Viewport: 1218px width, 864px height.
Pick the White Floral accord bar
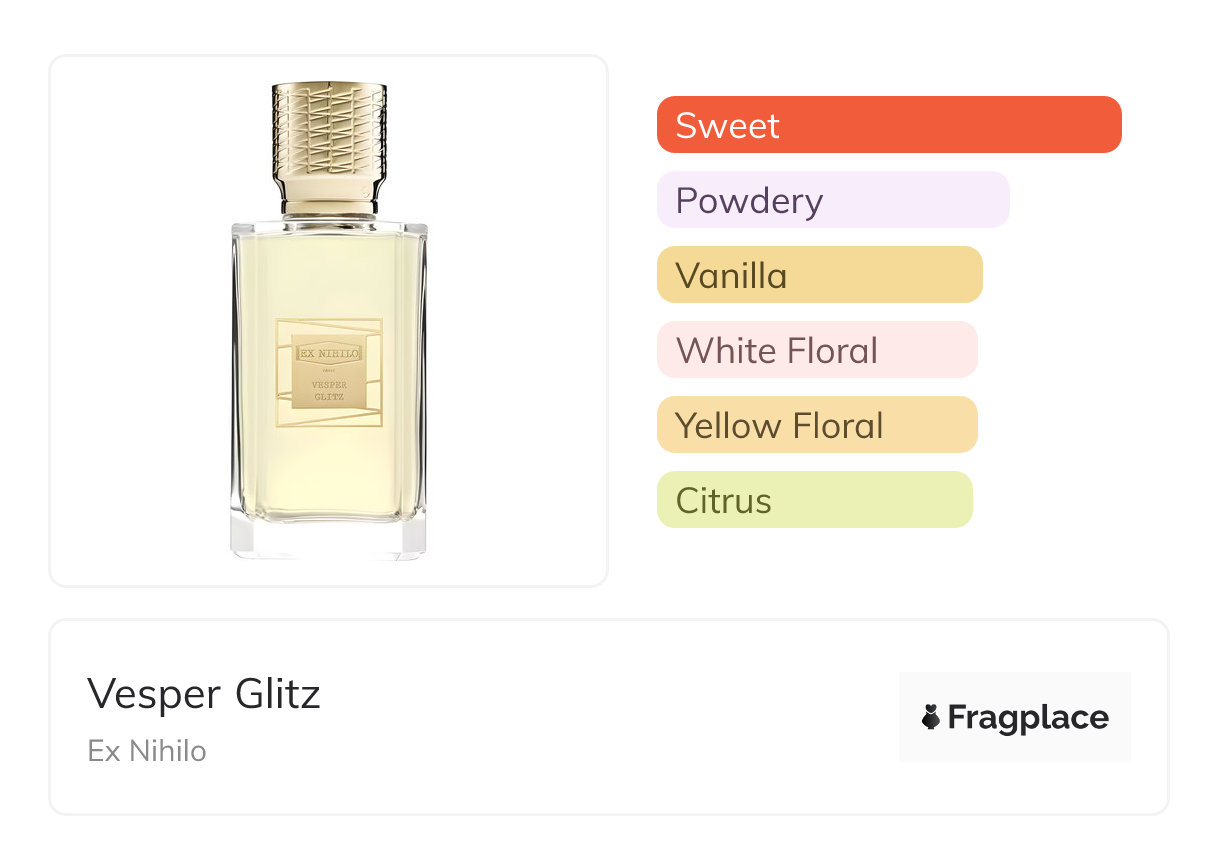click(816, 350)
